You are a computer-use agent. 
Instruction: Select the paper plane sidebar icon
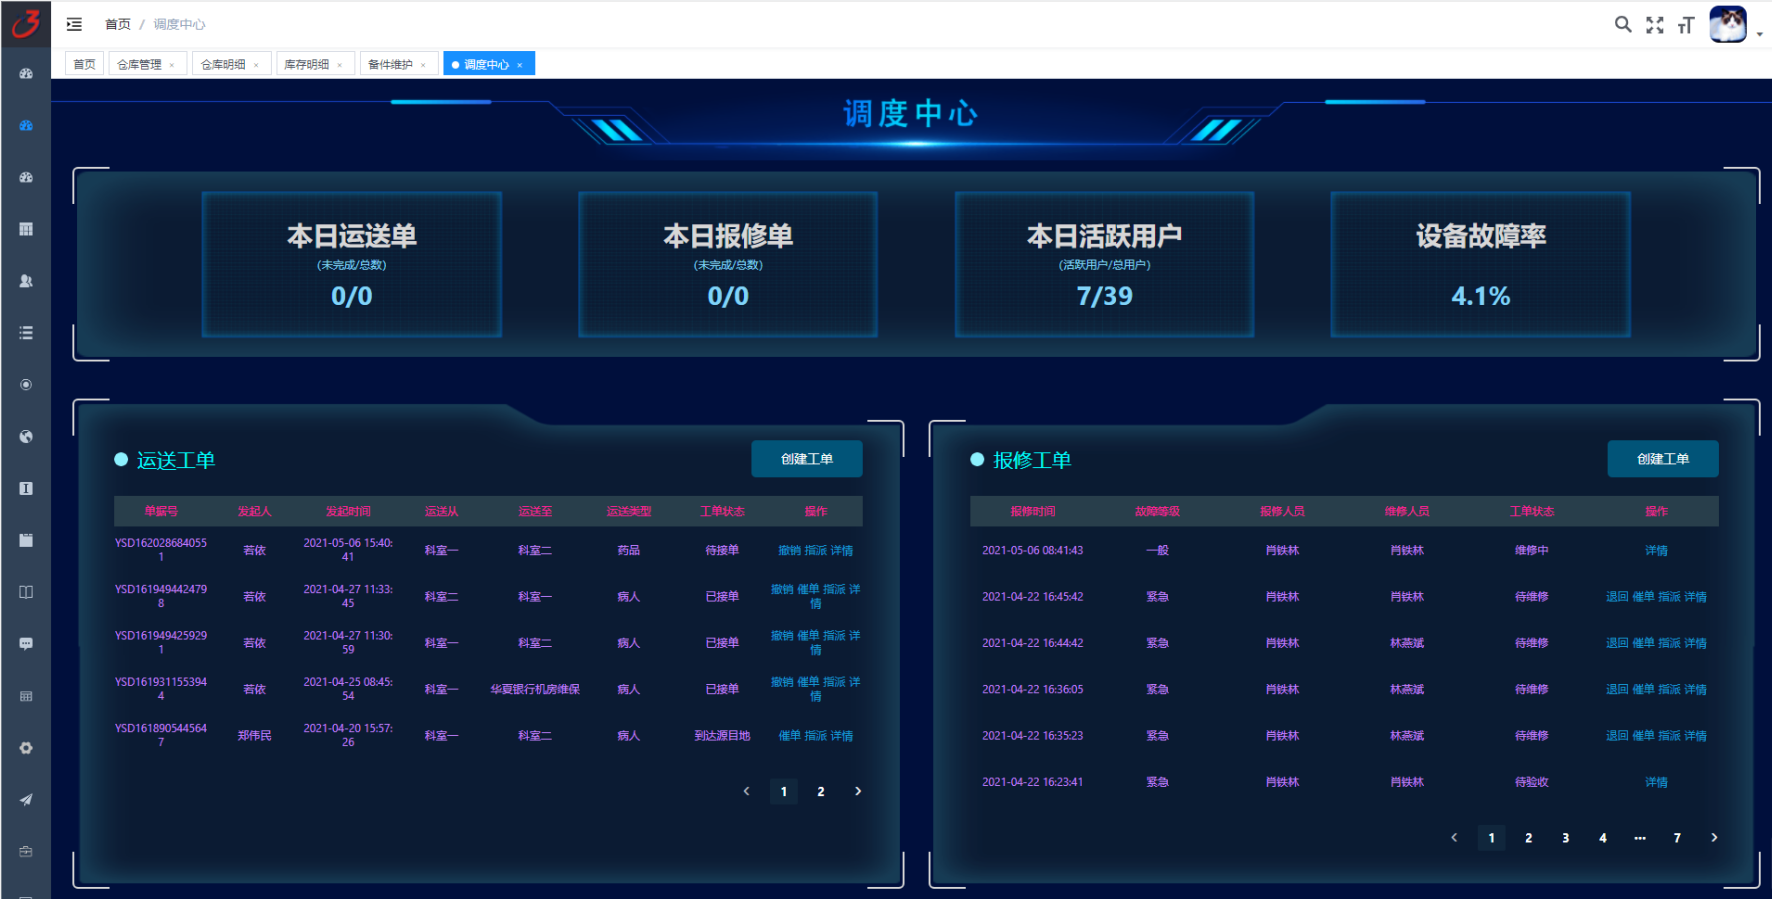pos(26,800)
